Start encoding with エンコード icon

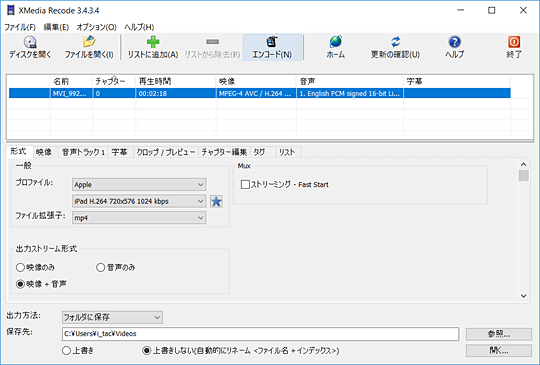pos(272,42)
